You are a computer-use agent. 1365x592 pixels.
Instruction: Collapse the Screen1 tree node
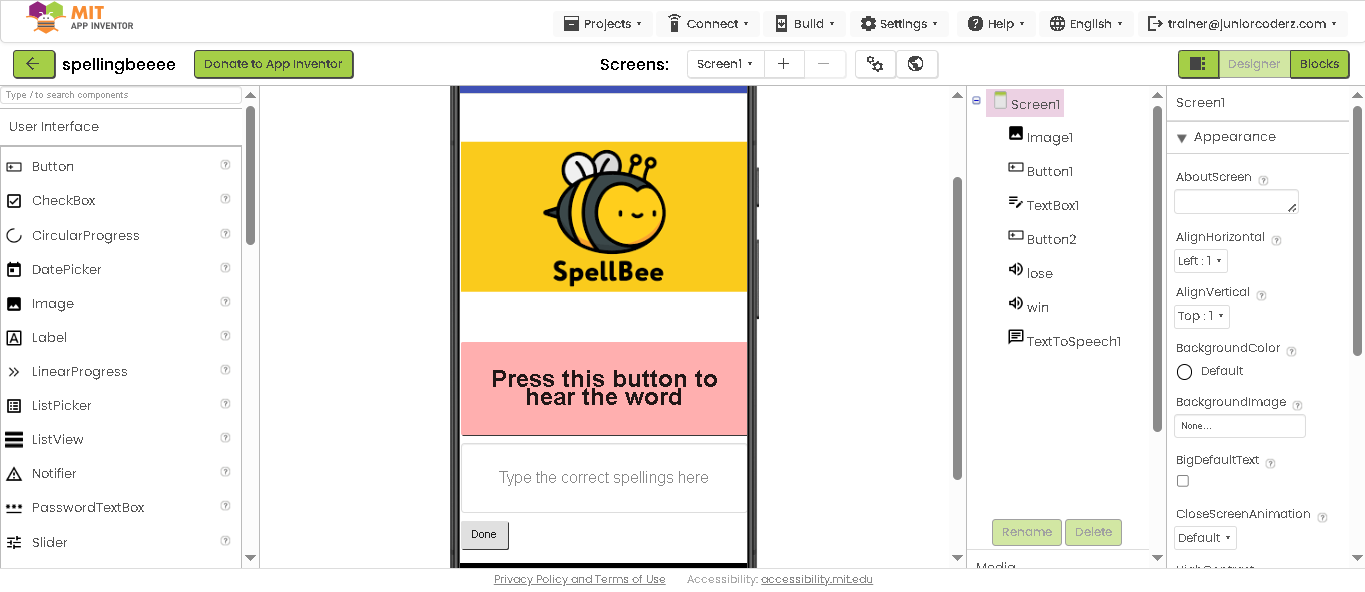[x=976, y=100]
